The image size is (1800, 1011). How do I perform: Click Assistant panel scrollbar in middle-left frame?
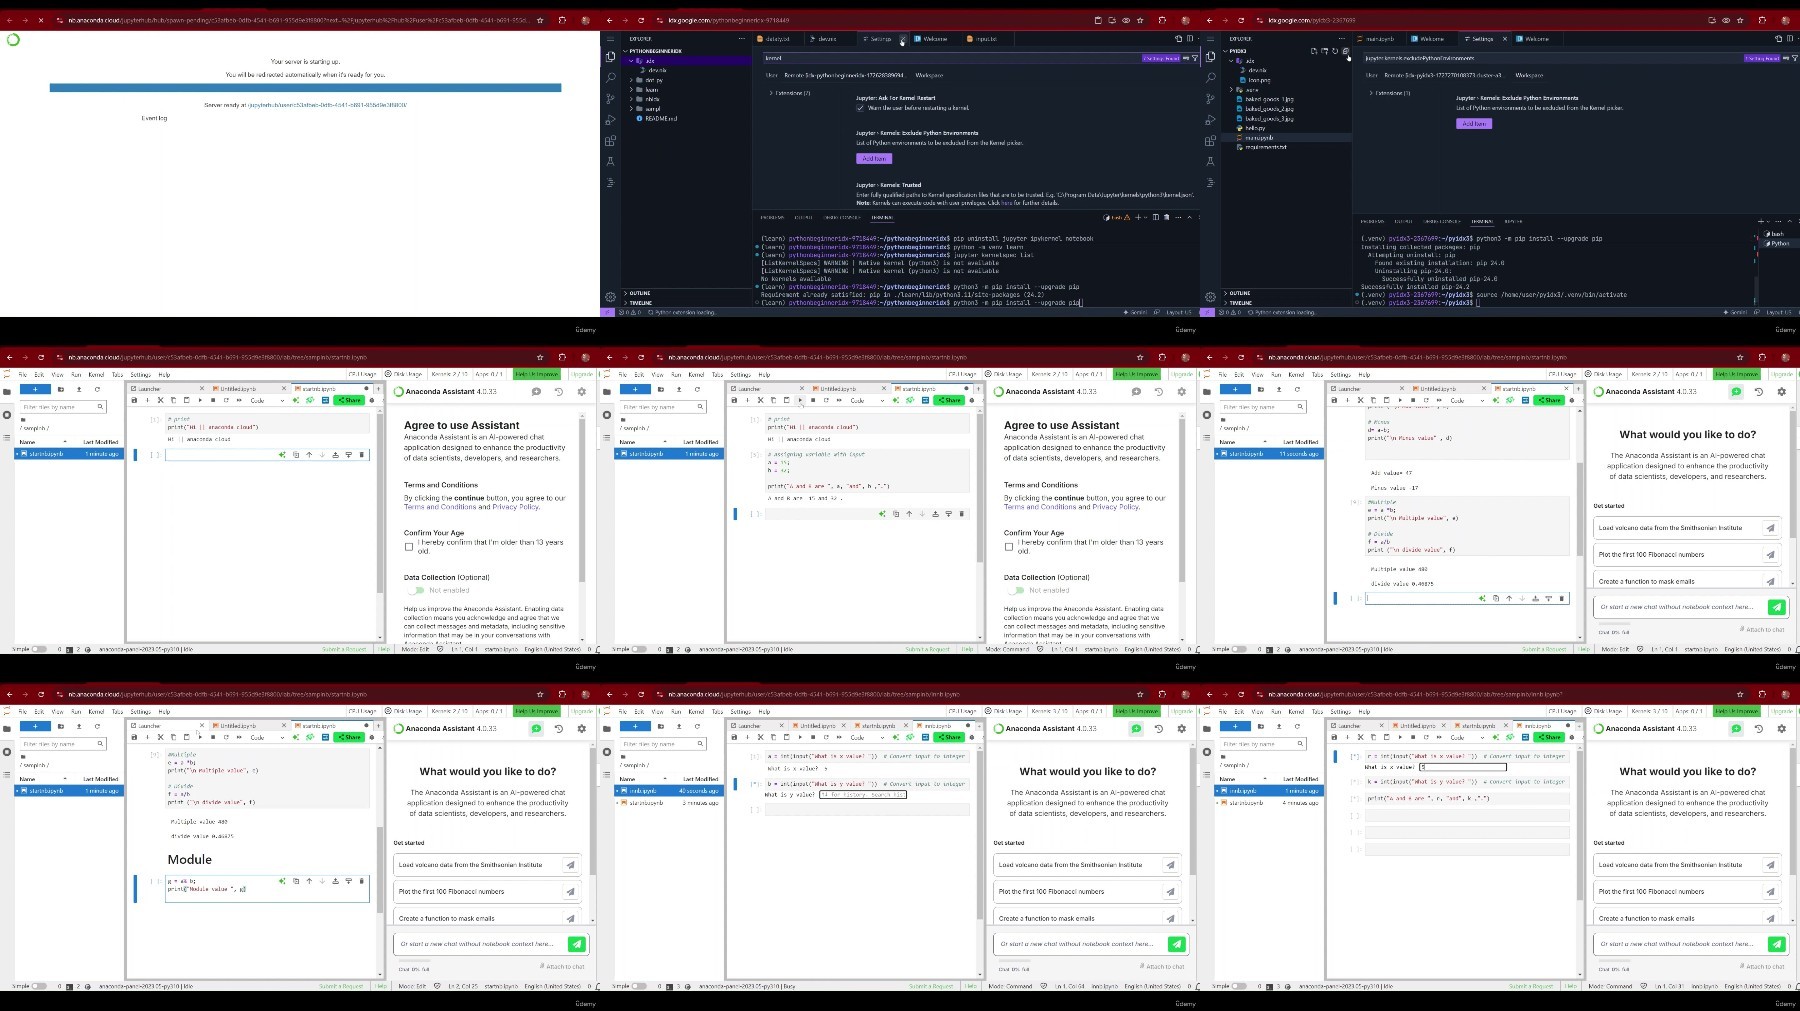pyautogui.click(x=582, y=500)
